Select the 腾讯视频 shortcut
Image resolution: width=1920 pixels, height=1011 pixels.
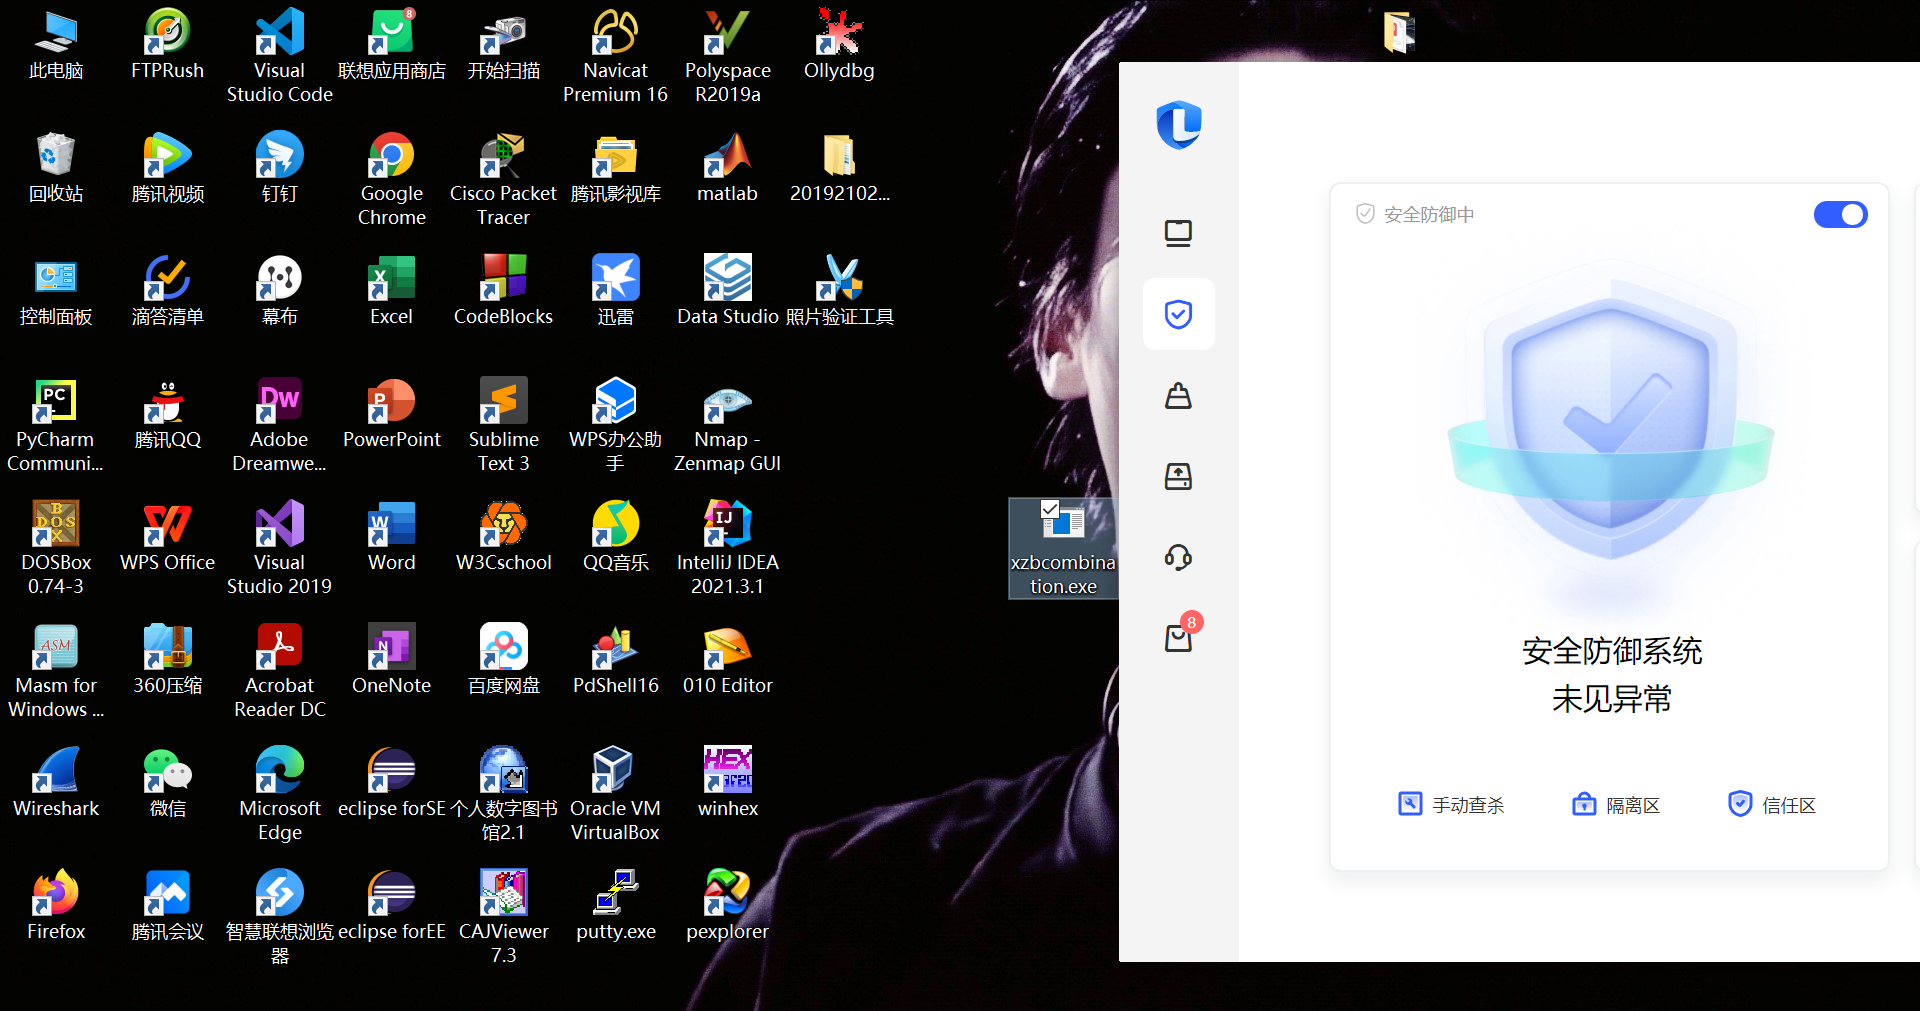tap(167, 169)
